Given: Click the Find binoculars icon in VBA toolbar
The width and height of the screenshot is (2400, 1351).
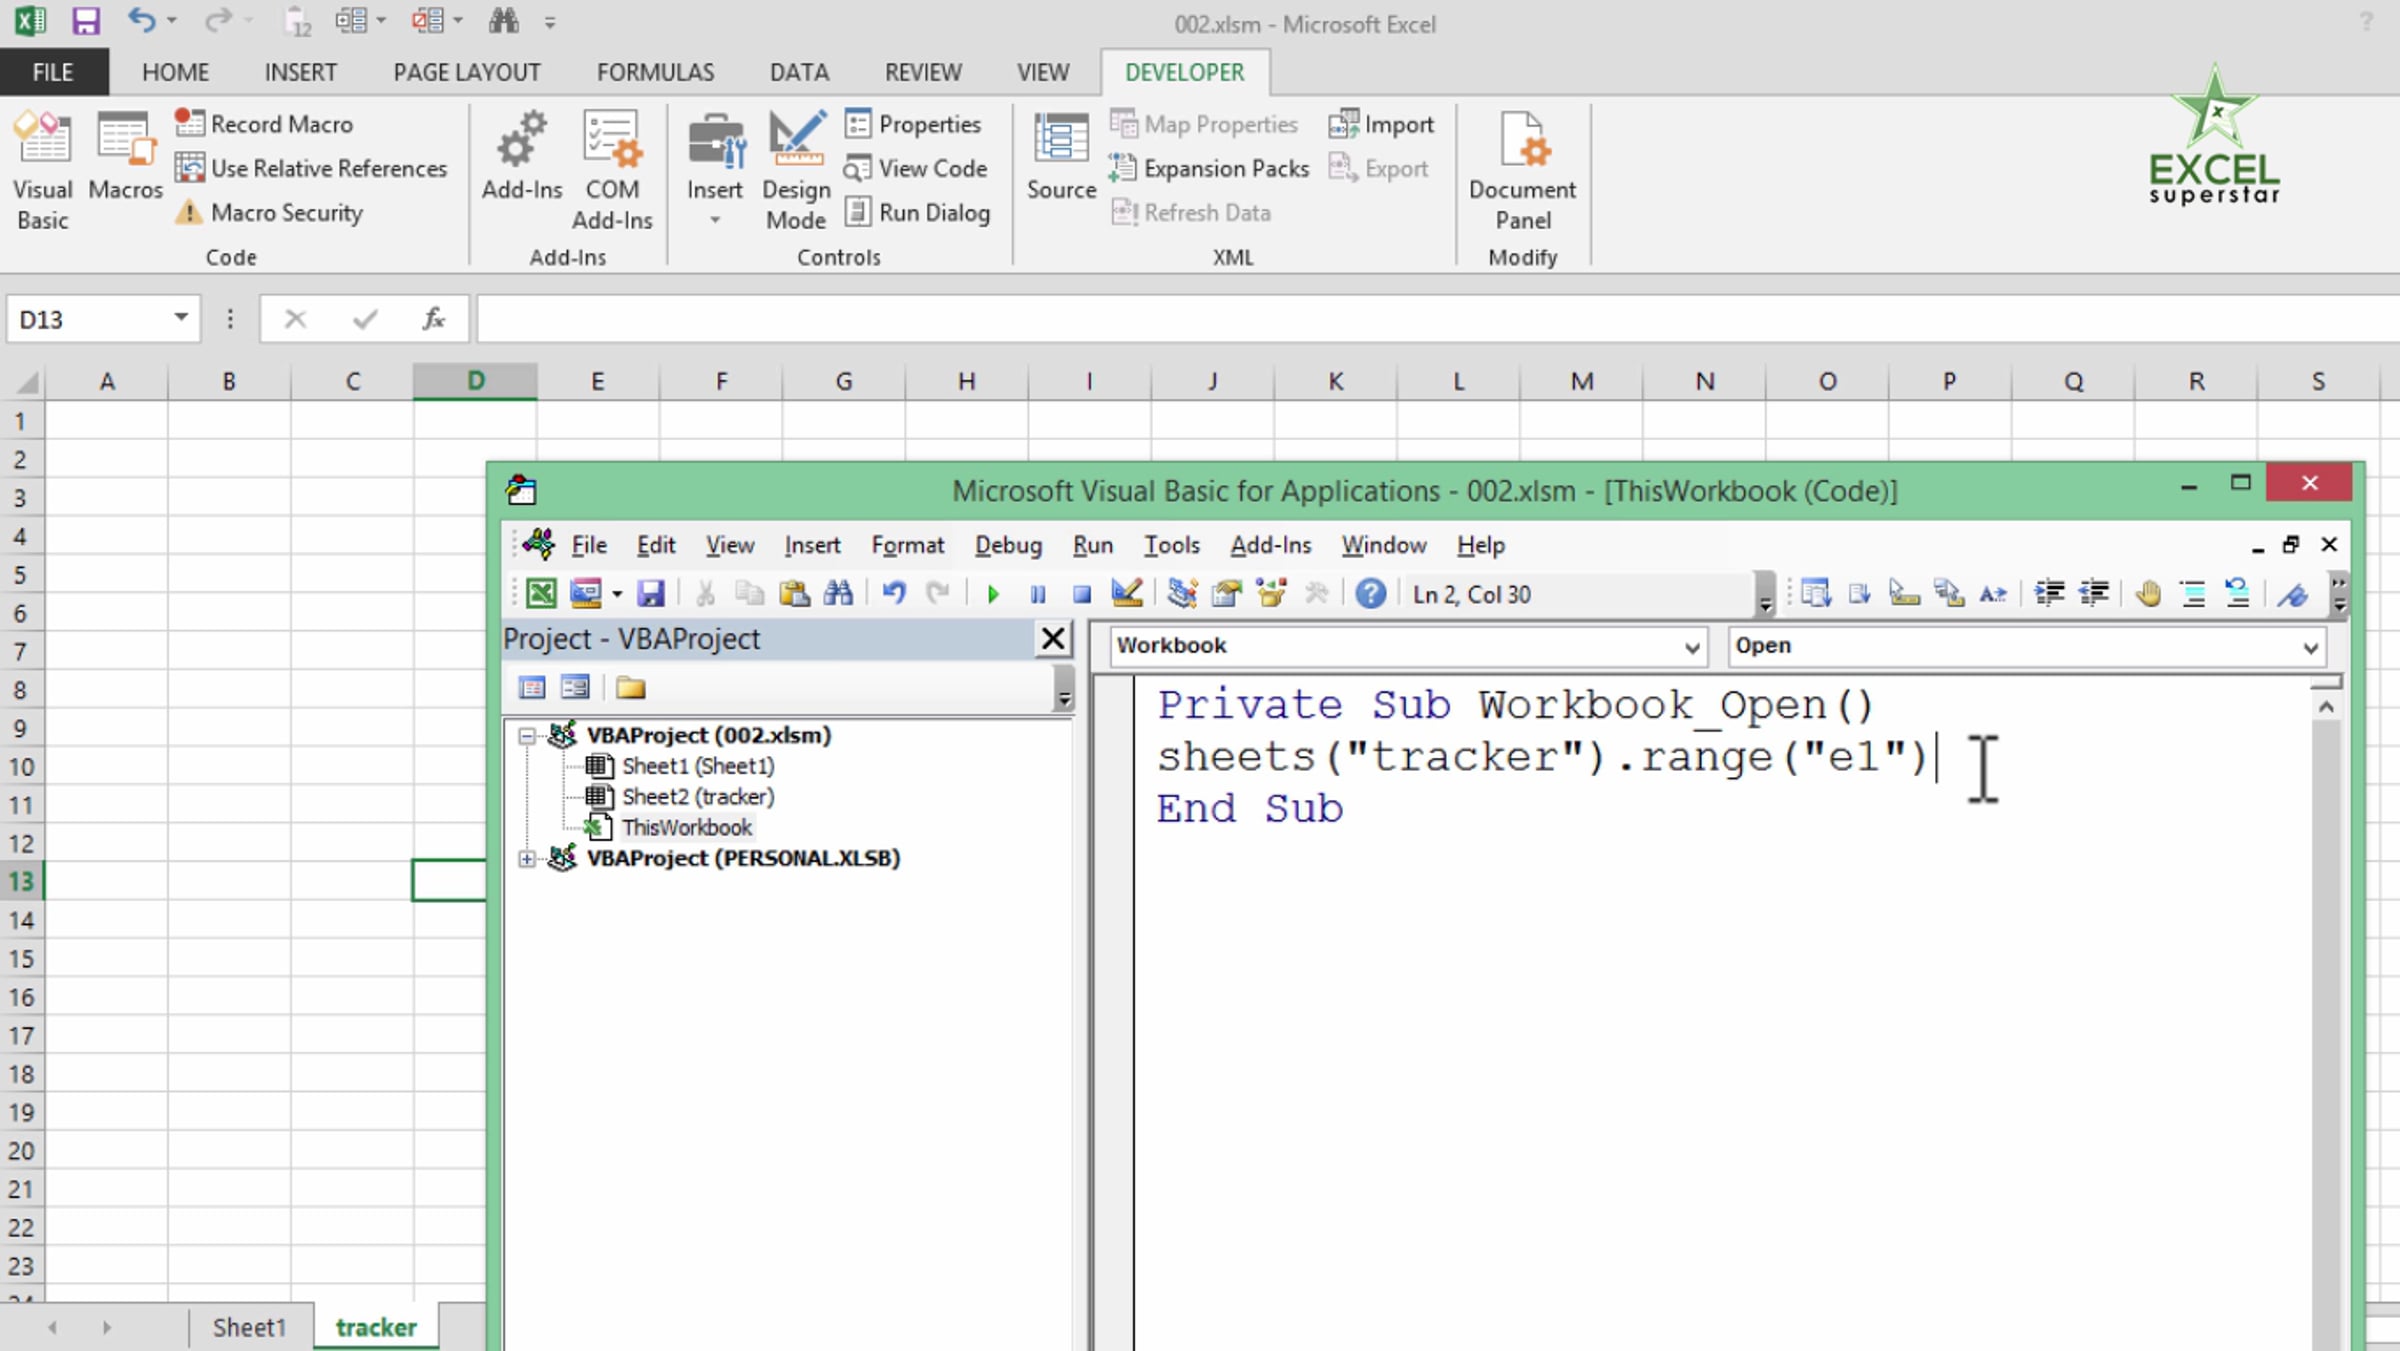Looking at the screenshot, I should [838, 594].
